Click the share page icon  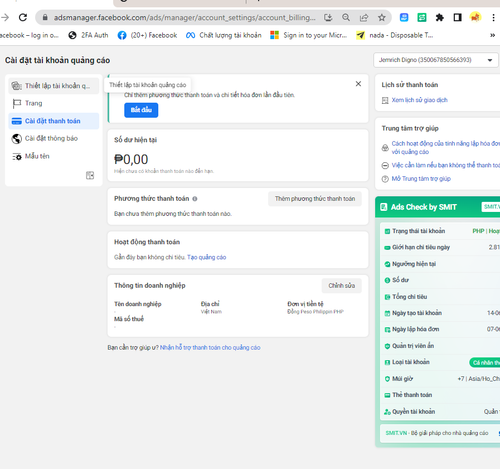[364, 17]
